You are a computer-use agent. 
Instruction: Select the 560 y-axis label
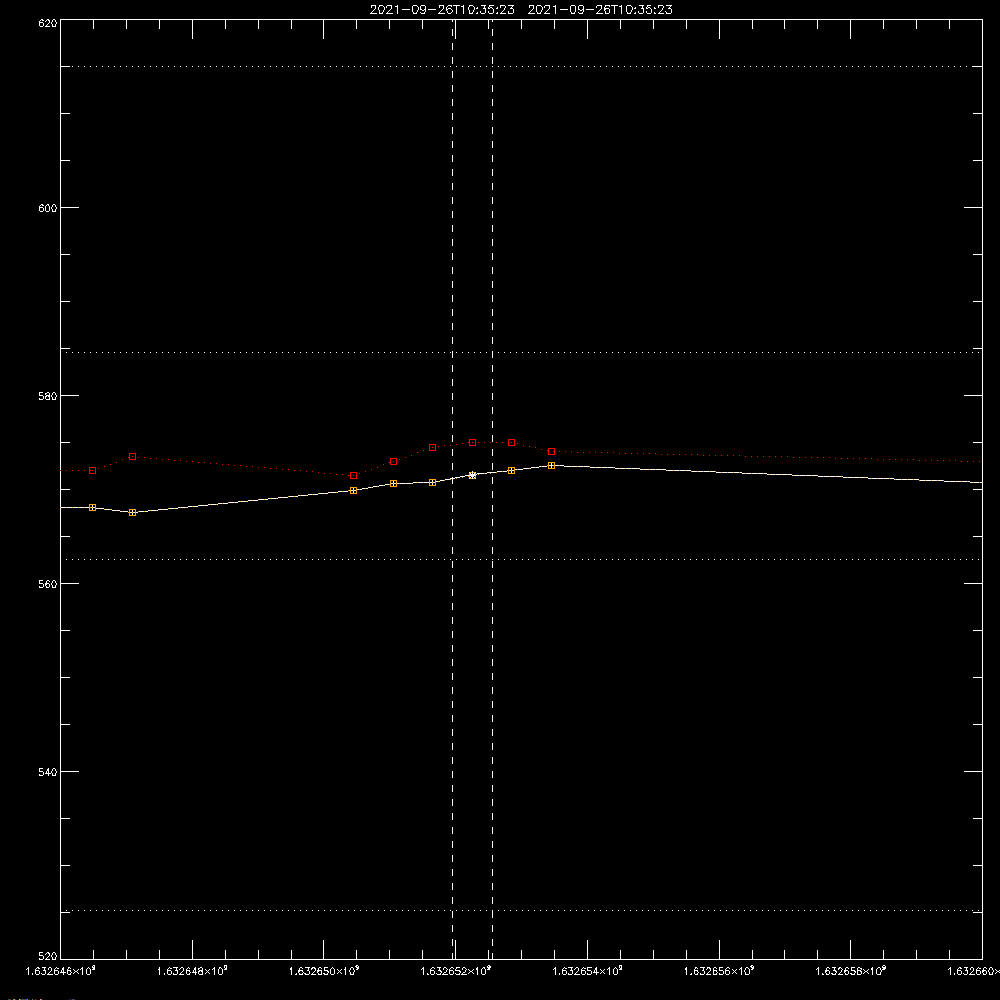[48, 584]
